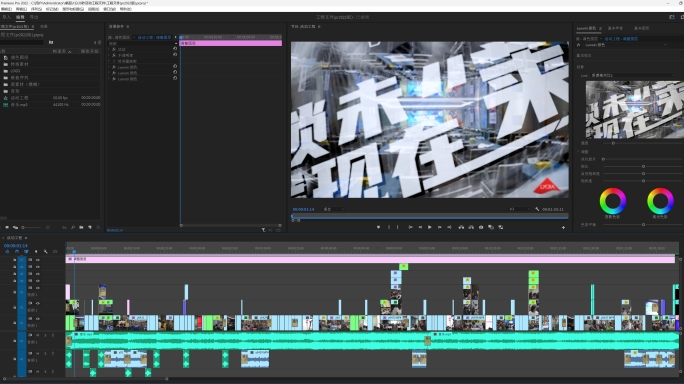This screenshot has height=384, width=684.
Task: Toggle Snap magnet in timeline header
Action: coord(17,251)
